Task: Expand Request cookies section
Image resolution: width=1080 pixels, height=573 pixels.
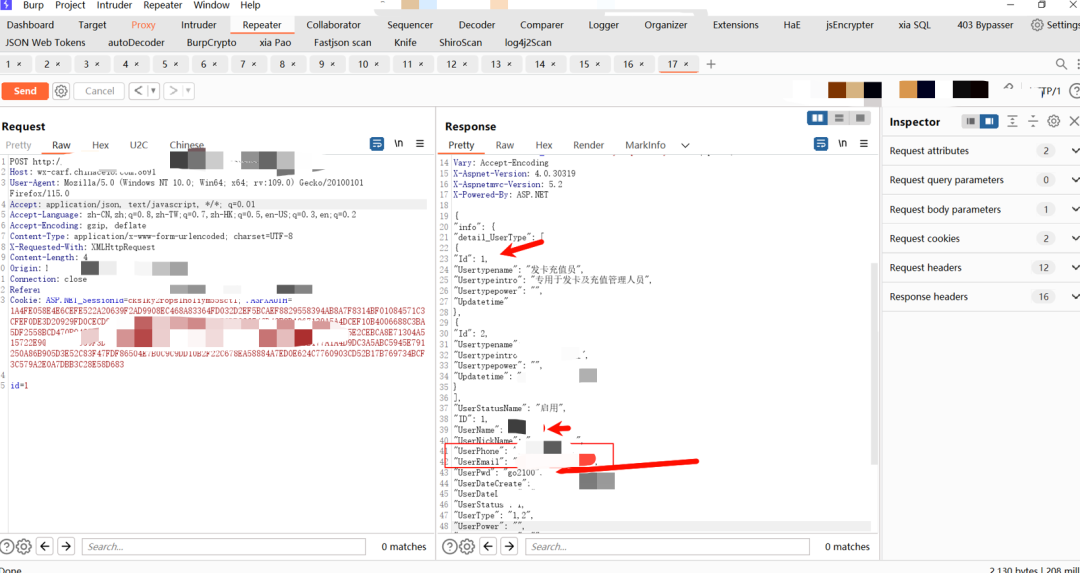Action: click(981, 238)
